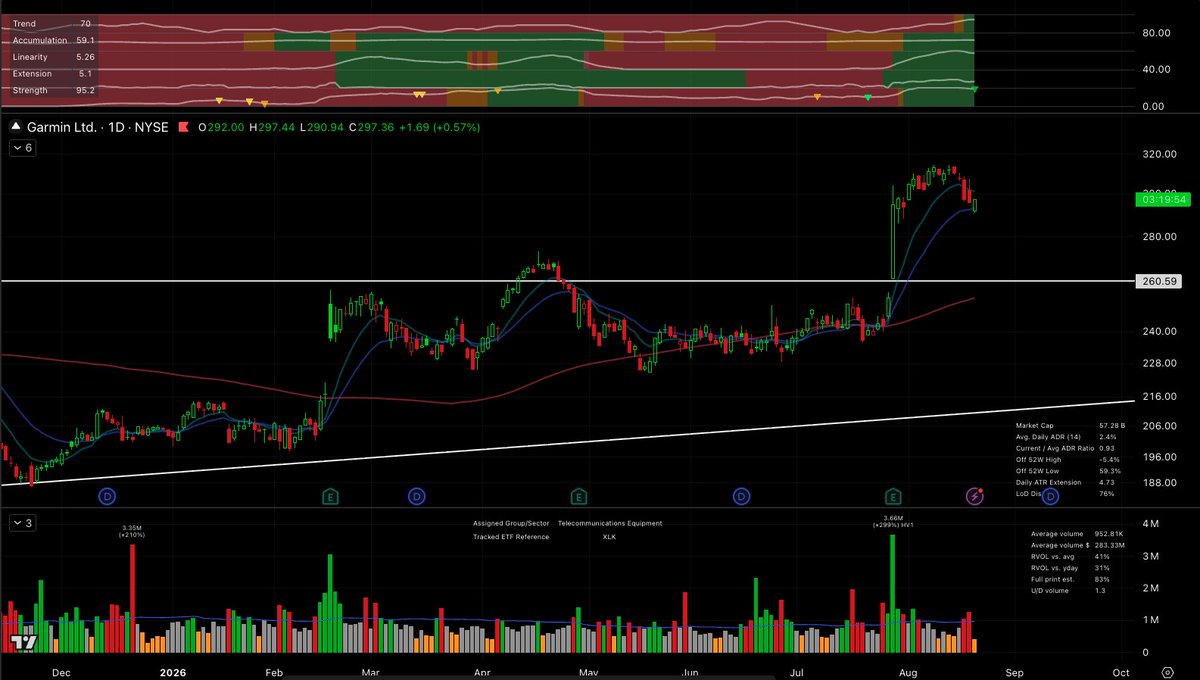Screen dimensions: 1200x680
Task: Select the 260.59 horizontal line price label
Action: 1160,282
